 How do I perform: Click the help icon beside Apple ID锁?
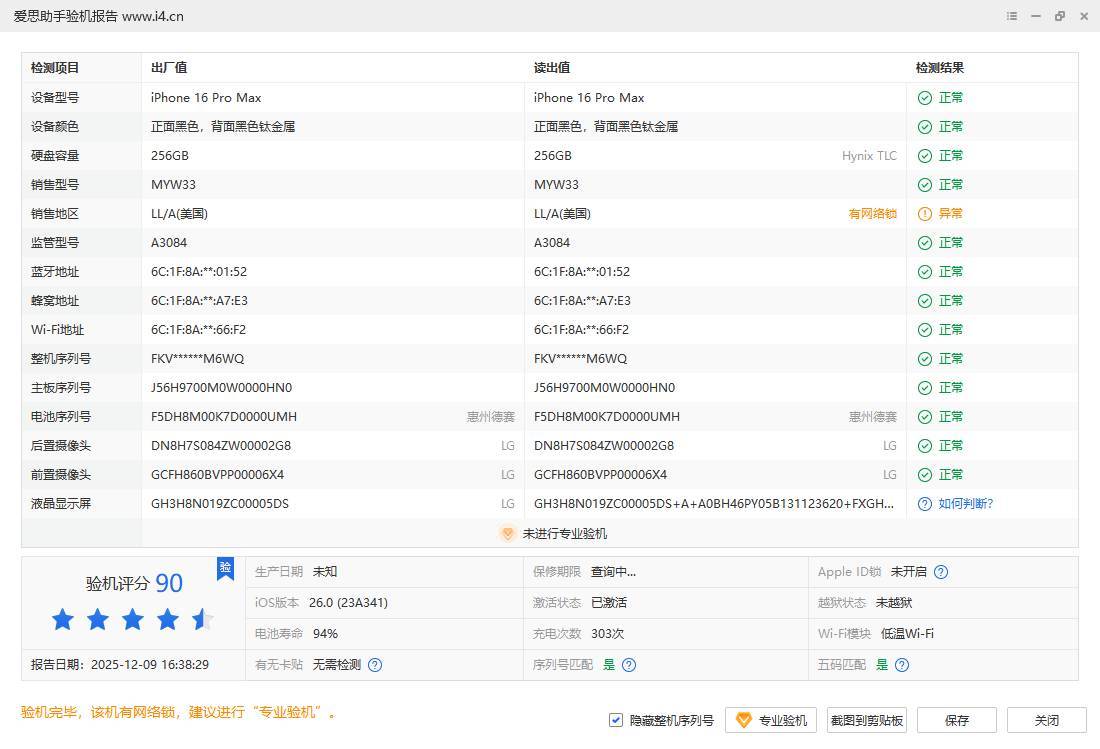click(941, 572)
